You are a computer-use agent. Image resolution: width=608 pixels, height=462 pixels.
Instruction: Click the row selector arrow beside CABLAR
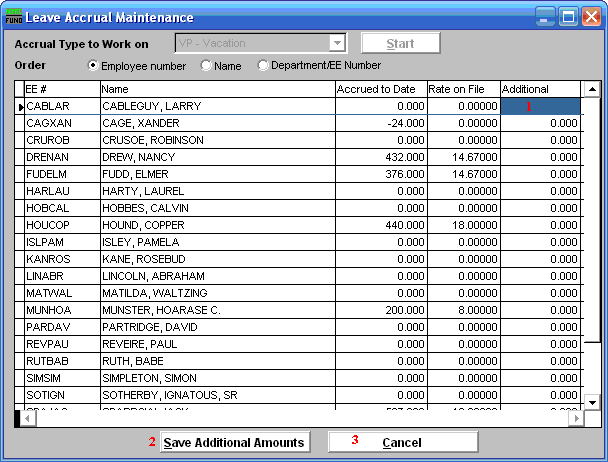pyautogui.click(x=20, y=106)
